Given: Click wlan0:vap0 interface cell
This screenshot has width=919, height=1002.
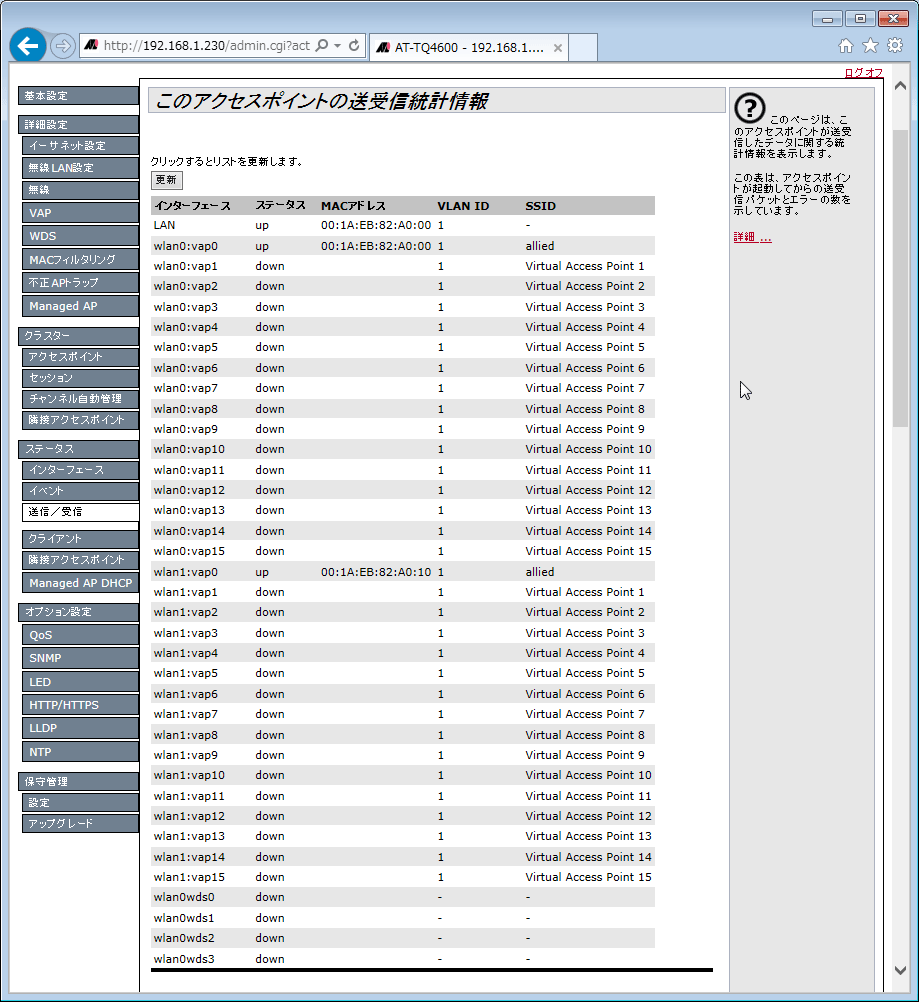Looking at the screenshot, I should click(185, 246).
